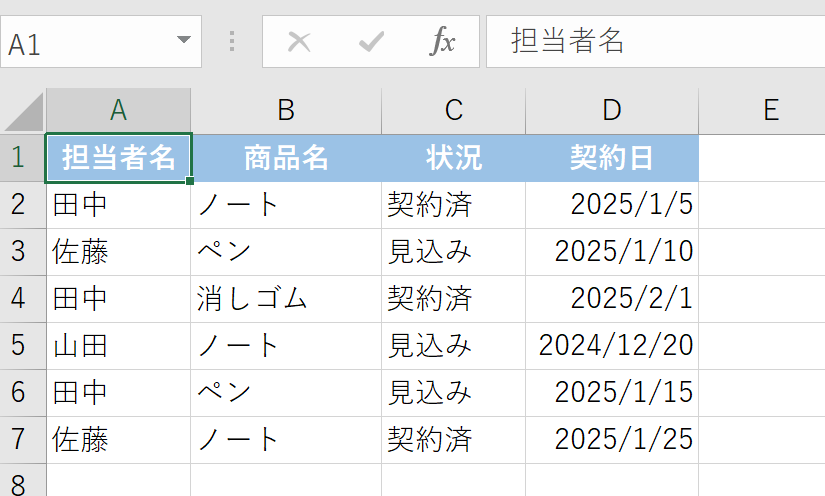
Task: Click the 商品名 header cell
Action: pyautogui.click(x=286, y=158)
